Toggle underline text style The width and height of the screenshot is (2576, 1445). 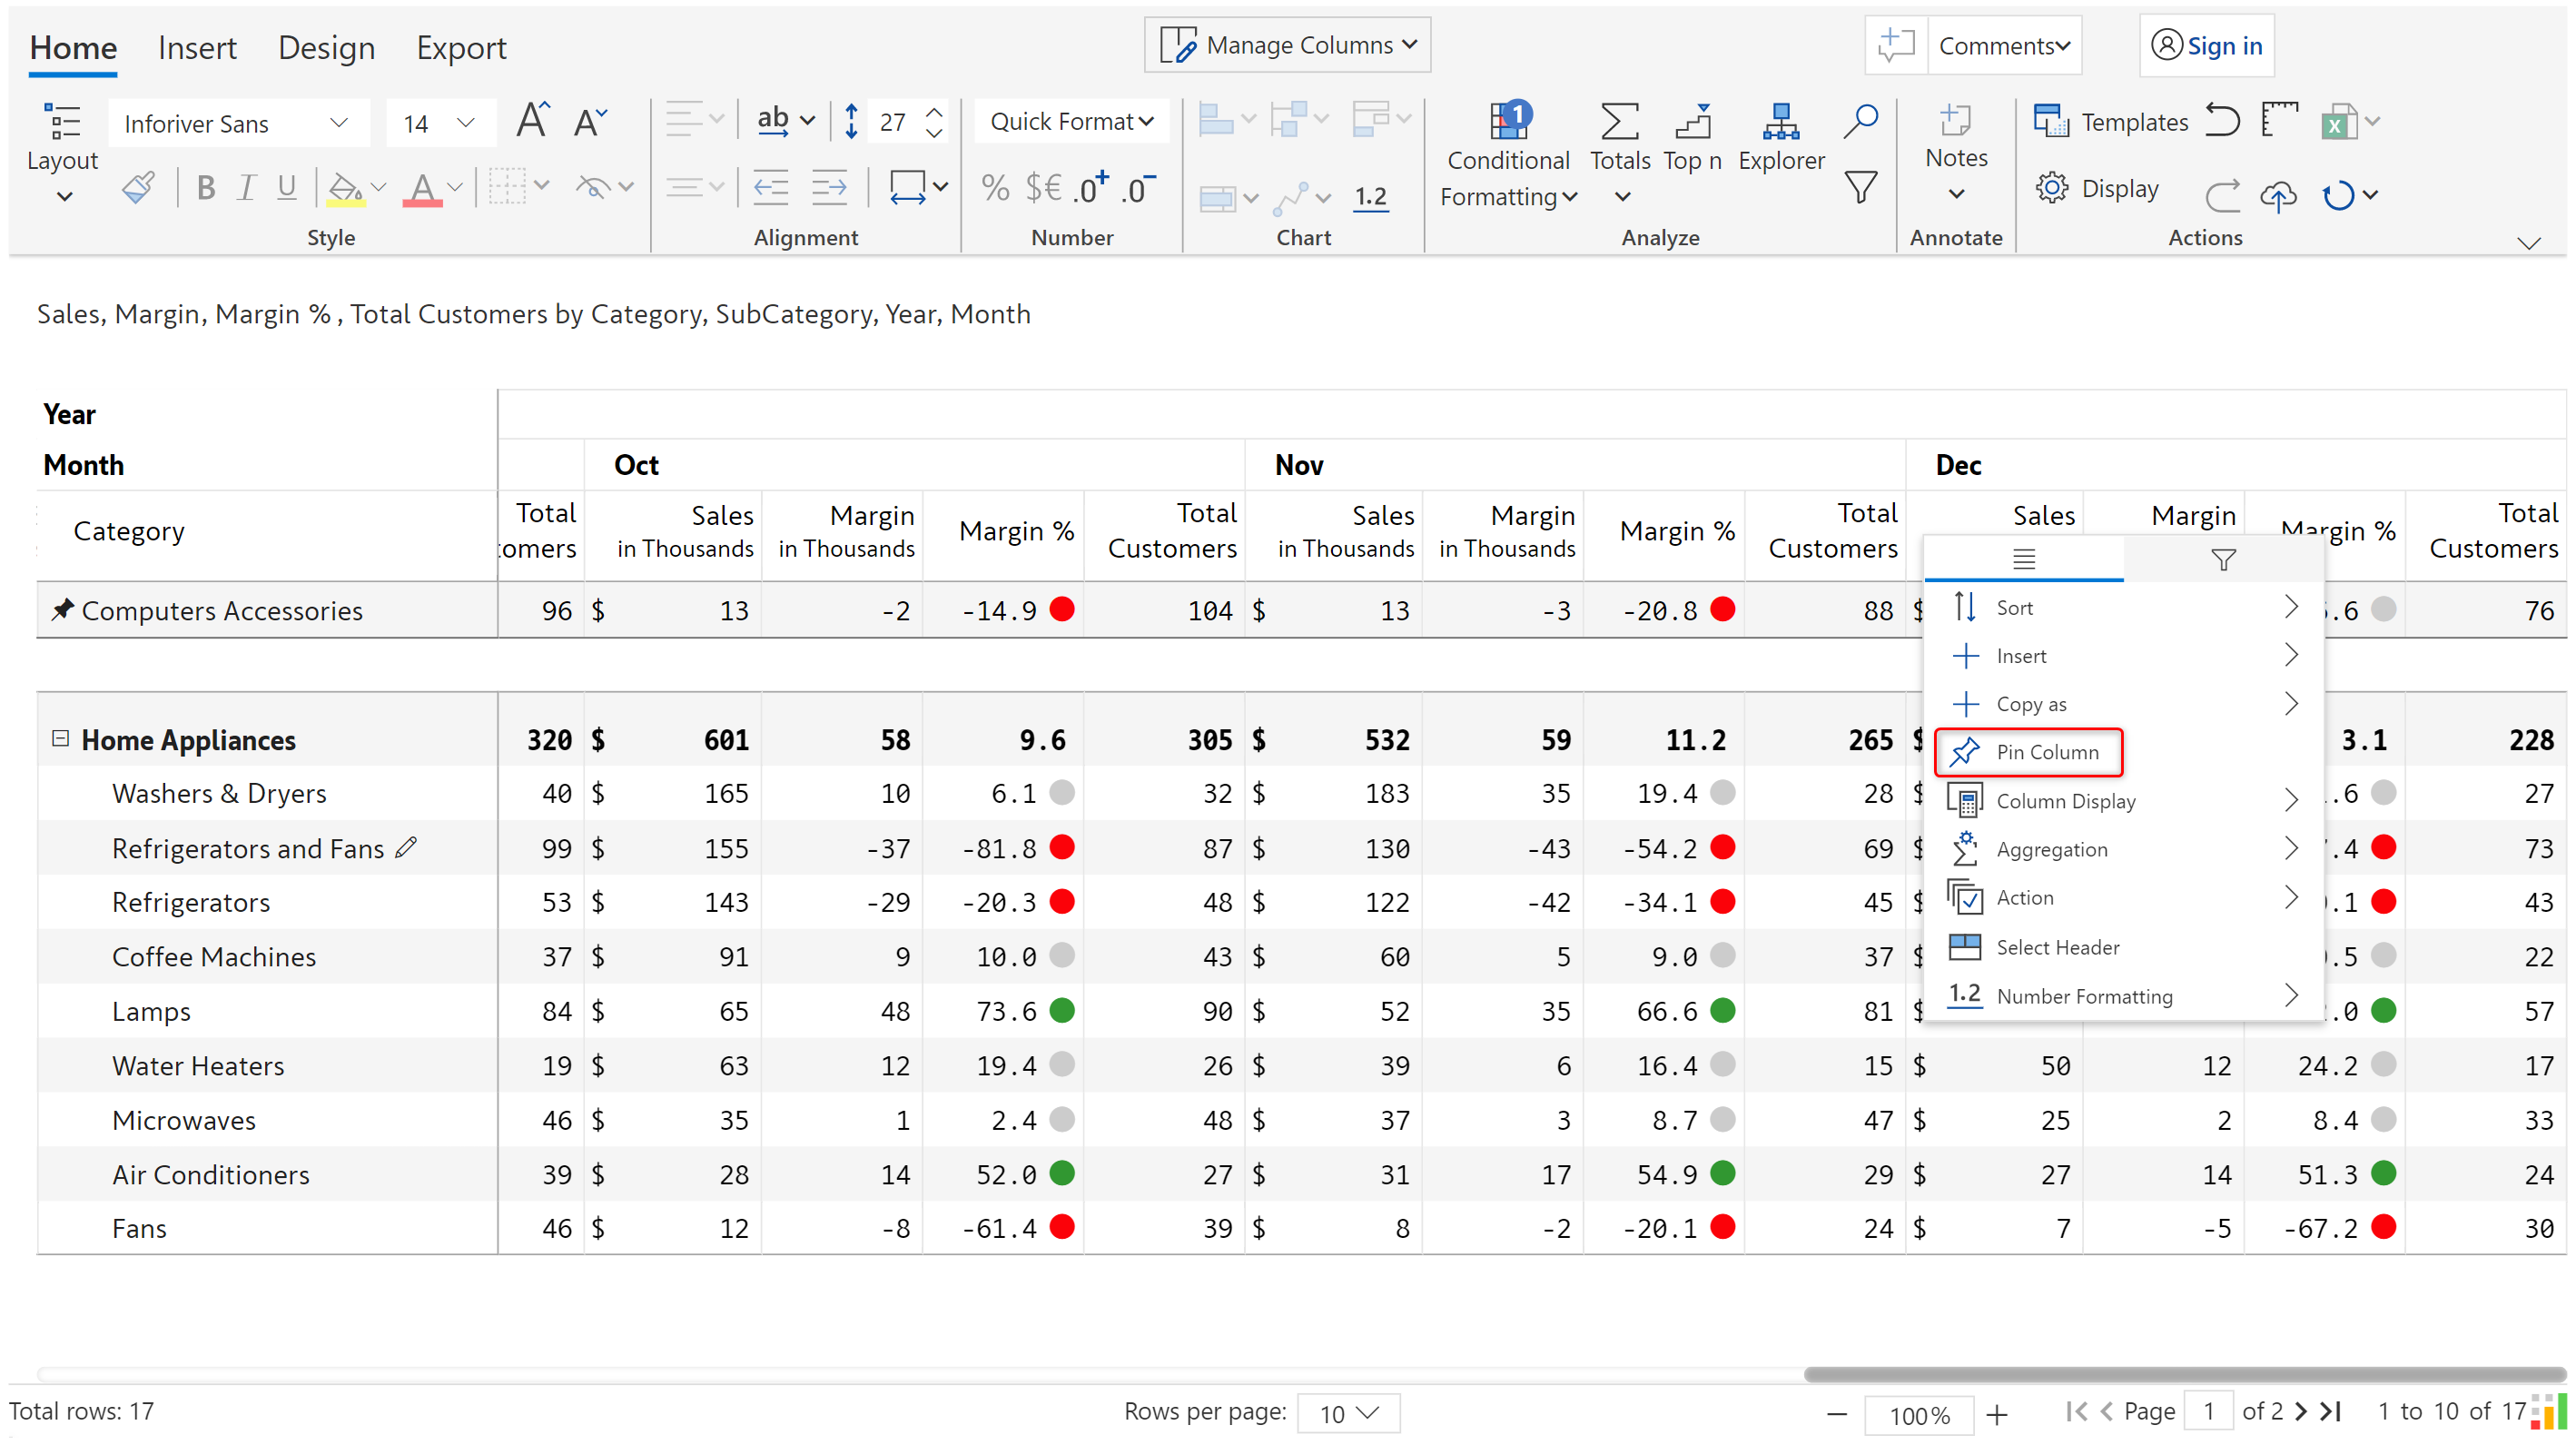click(x=287, y=187)
